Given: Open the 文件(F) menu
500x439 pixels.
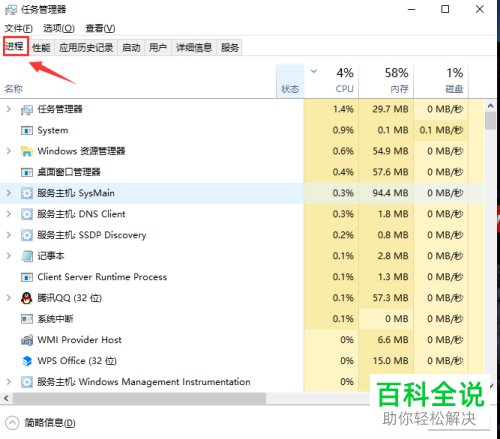Looking at the screenshot, I should click(19, 29).
